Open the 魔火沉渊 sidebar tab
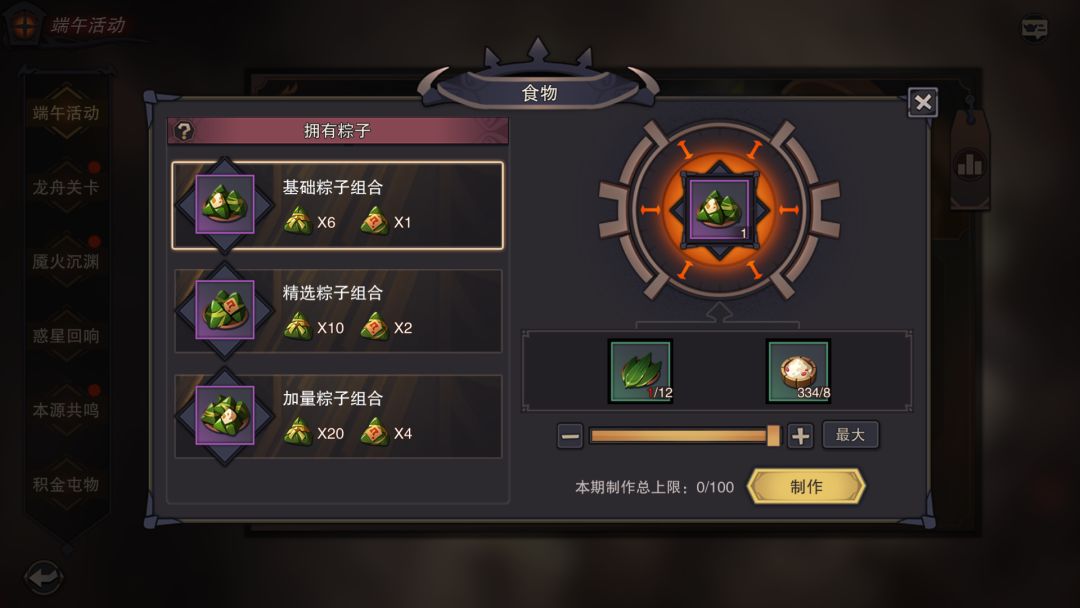Screen dimensions: 1080x608 point(66,262)
